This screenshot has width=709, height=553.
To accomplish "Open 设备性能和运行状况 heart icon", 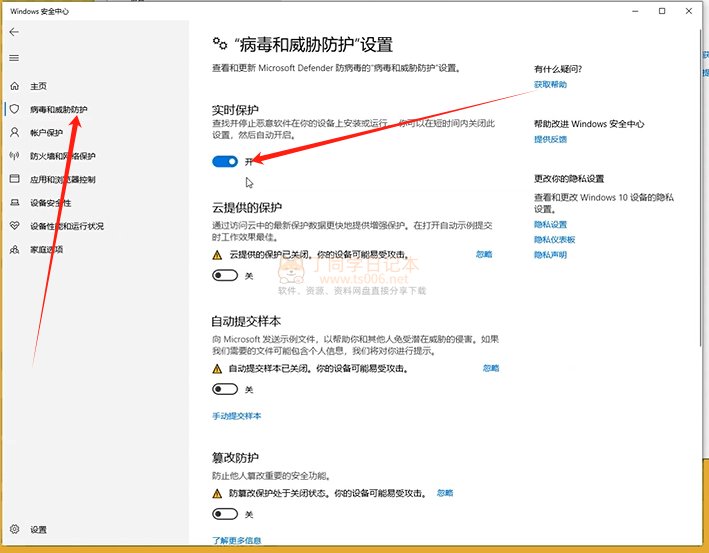I will pos(14,226).
